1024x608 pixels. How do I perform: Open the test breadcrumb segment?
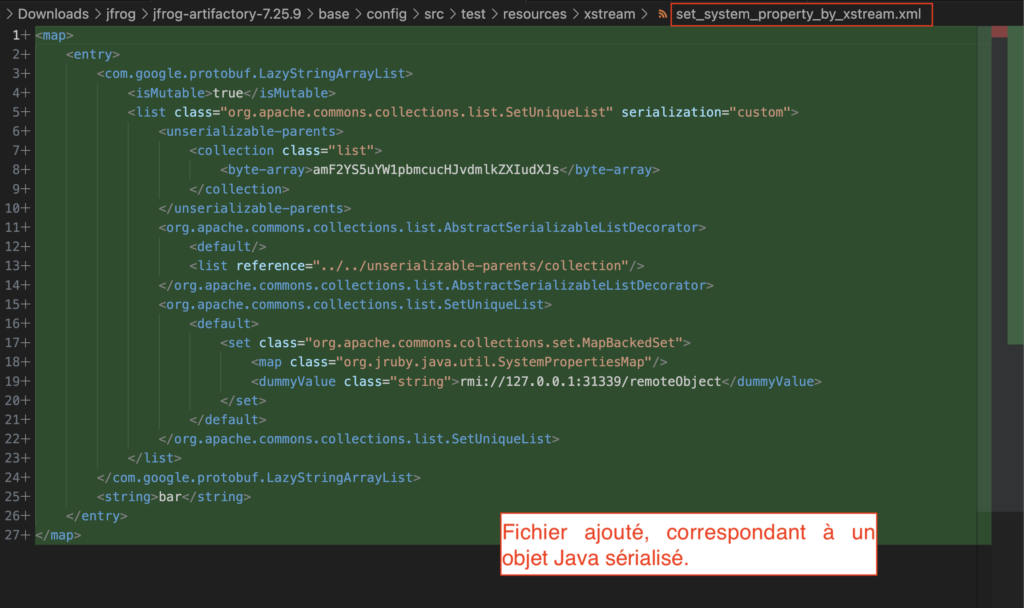tap(473, 14)
